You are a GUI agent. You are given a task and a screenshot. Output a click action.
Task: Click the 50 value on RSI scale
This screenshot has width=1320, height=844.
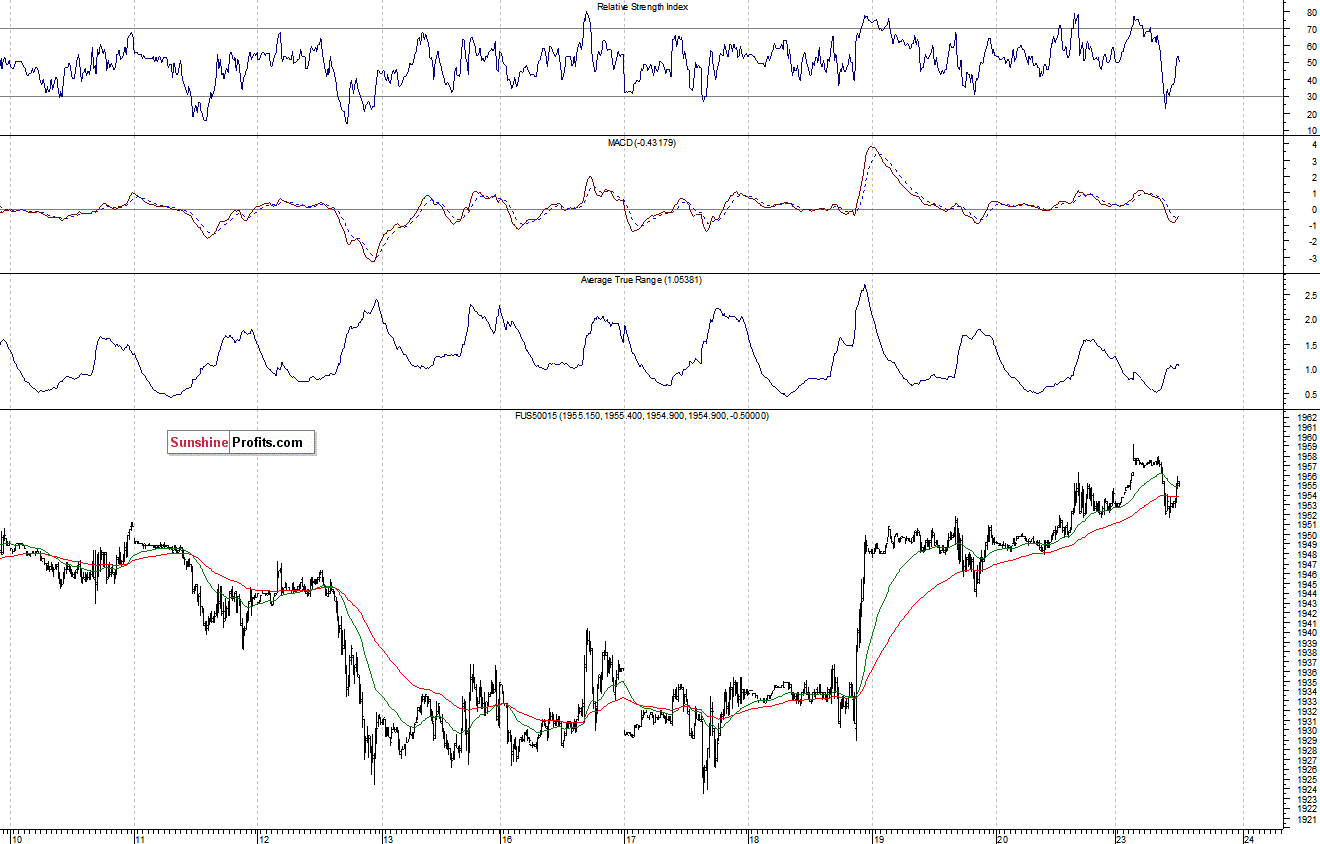1311,63
